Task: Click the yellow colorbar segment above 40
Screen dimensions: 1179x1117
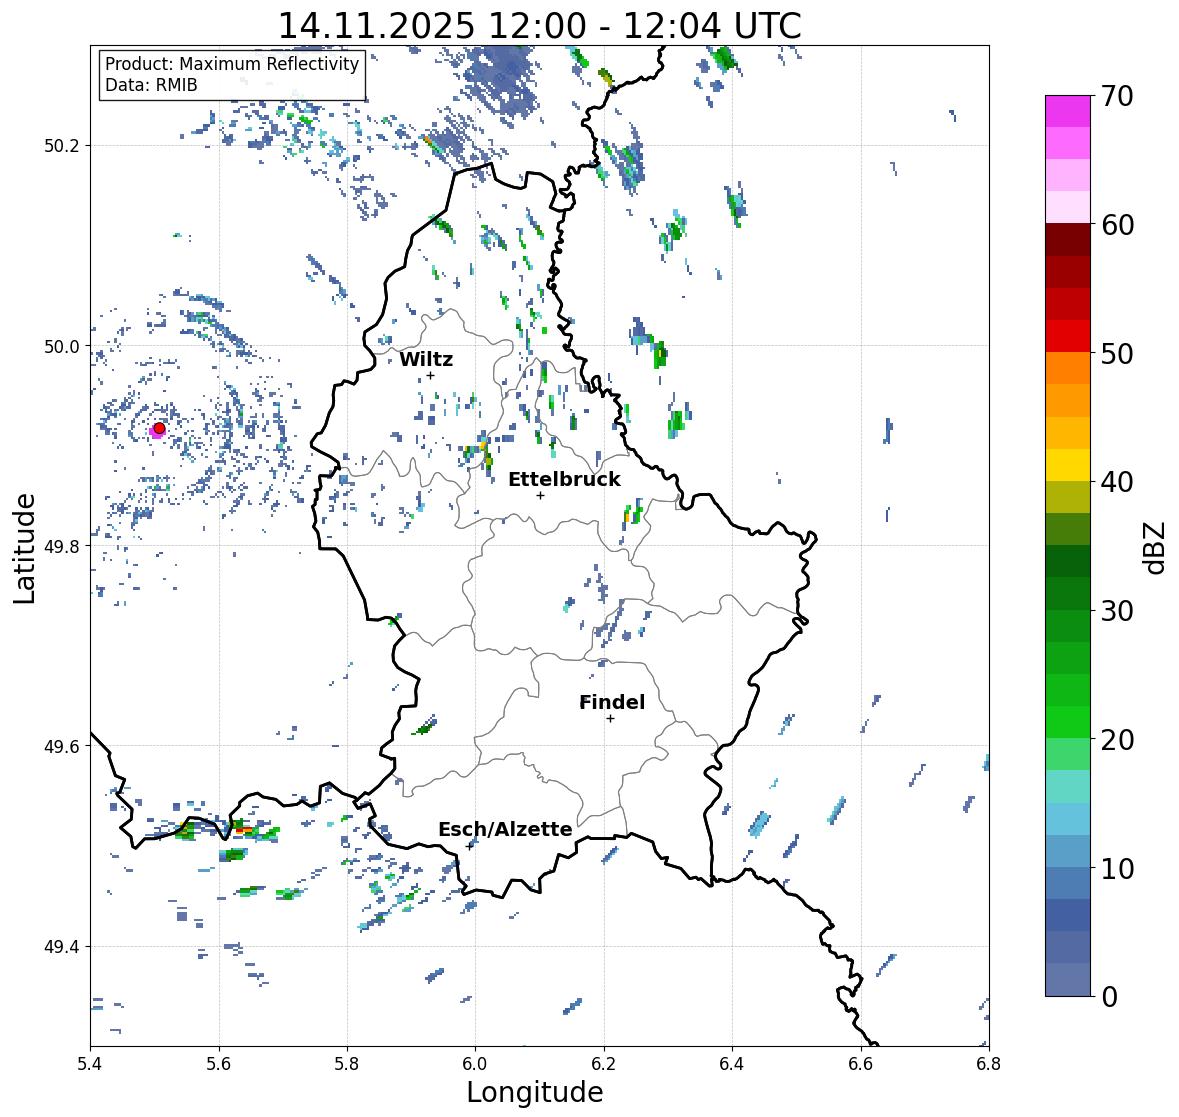Action: coord(1068,465)
